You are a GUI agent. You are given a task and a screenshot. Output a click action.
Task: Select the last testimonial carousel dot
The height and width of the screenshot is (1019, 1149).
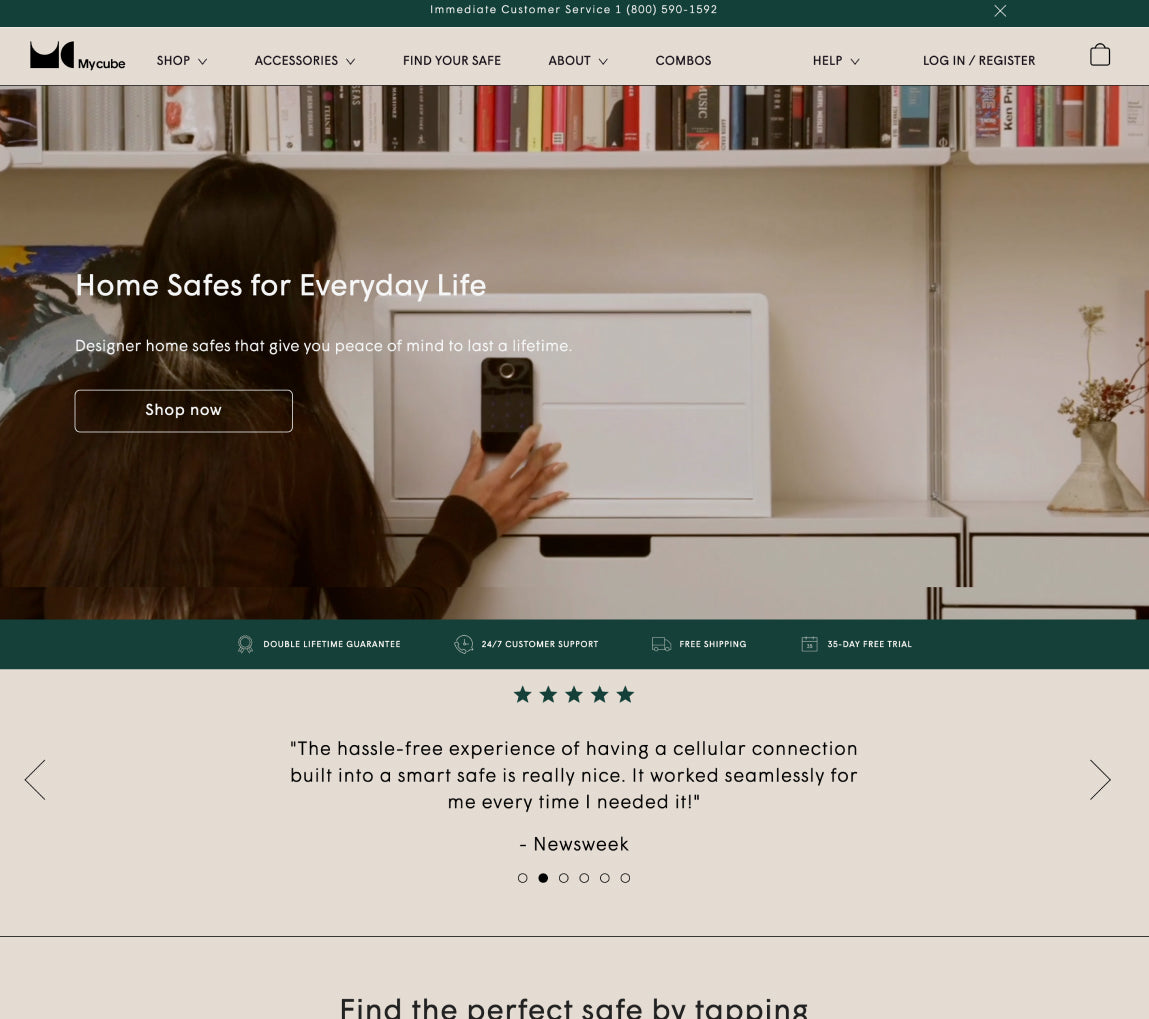(625, 878)
